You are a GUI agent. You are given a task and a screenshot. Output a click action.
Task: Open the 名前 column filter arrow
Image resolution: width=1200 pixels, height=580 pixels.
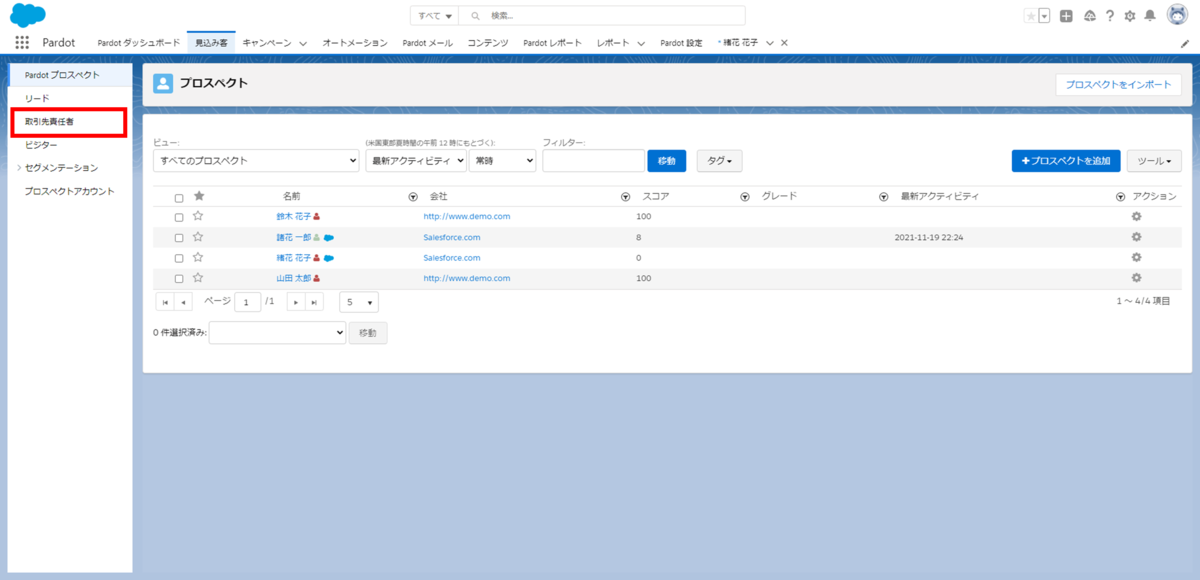[414, 197]
